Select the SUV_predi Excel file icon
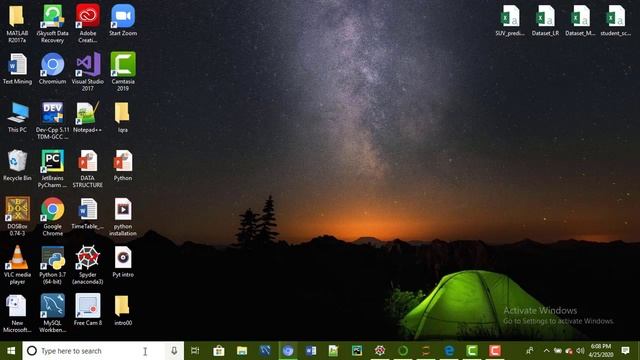Screen dimensions: 640x360 tap(510, 16)
